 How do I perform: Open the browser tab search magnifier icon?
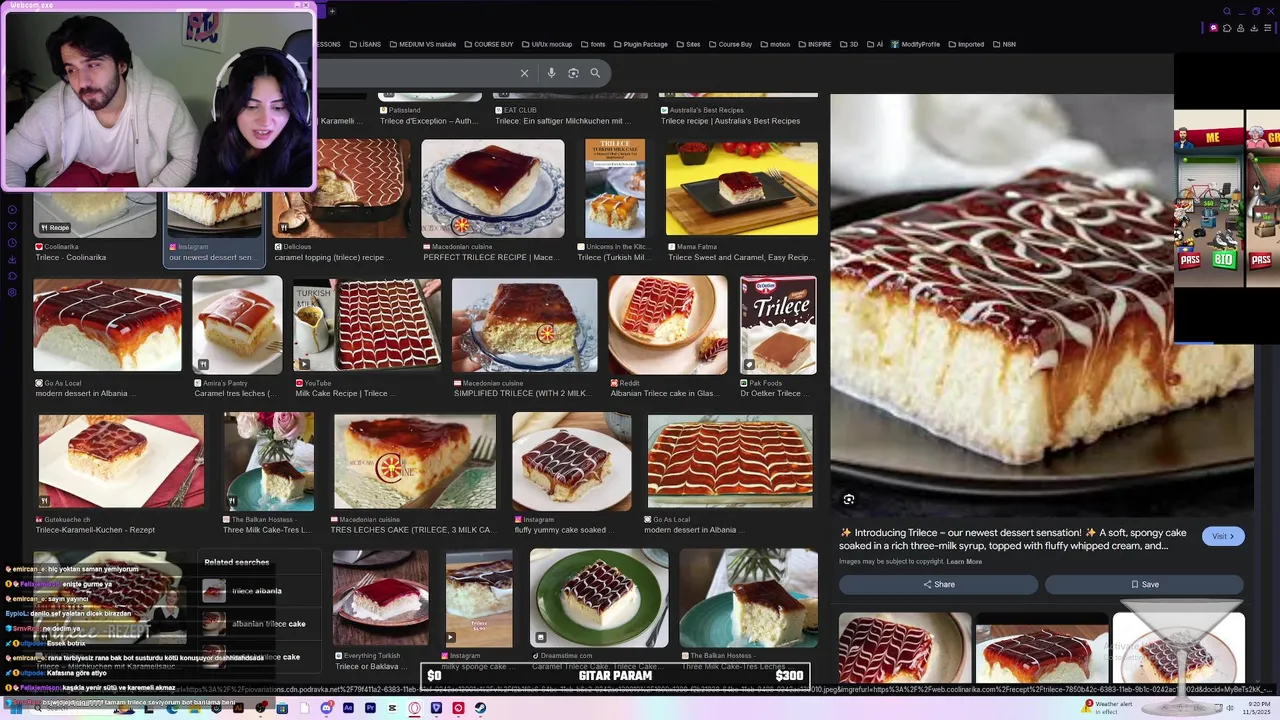coord(1227,11)
